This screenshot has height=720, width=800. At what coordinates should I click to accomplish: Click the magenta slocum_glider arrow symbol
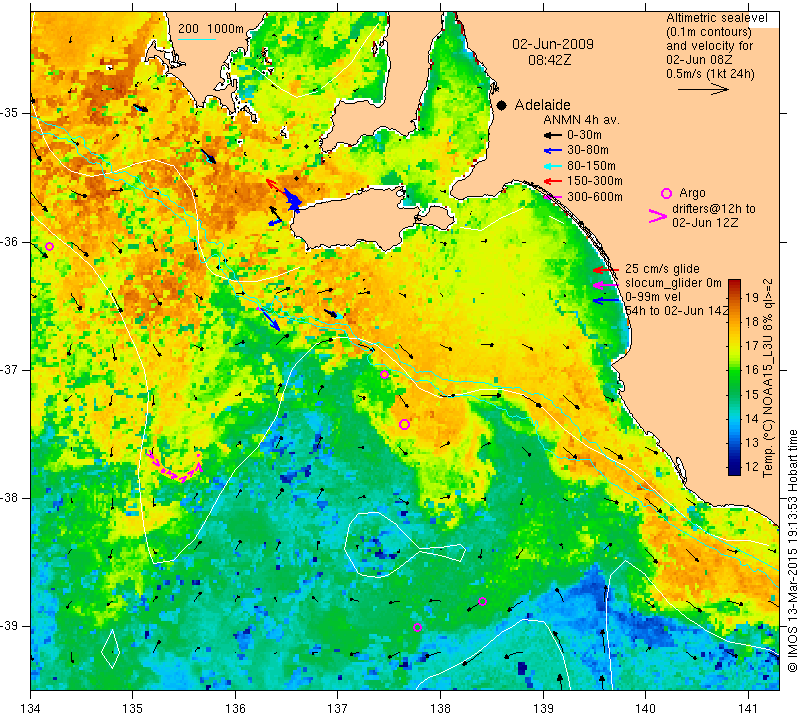click(x=606, y=284)
